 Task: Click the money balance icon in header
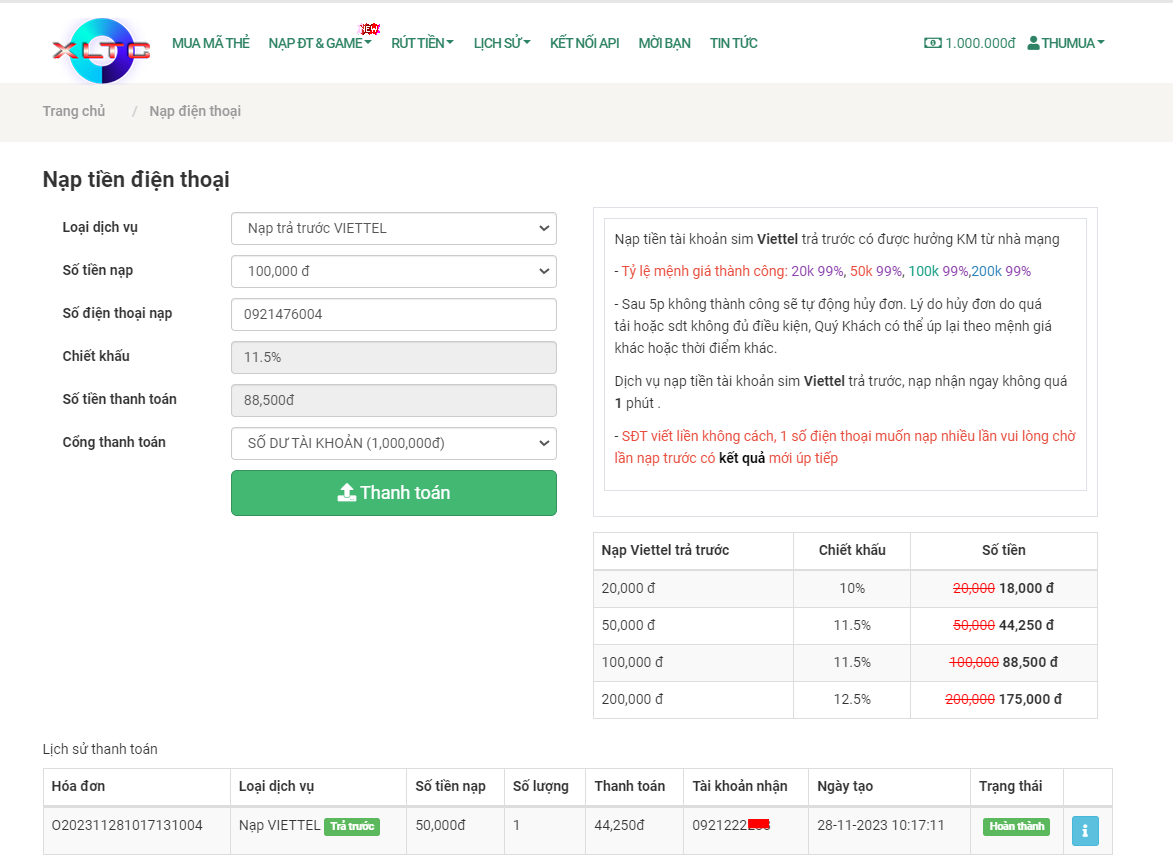(x=933, y=43)
